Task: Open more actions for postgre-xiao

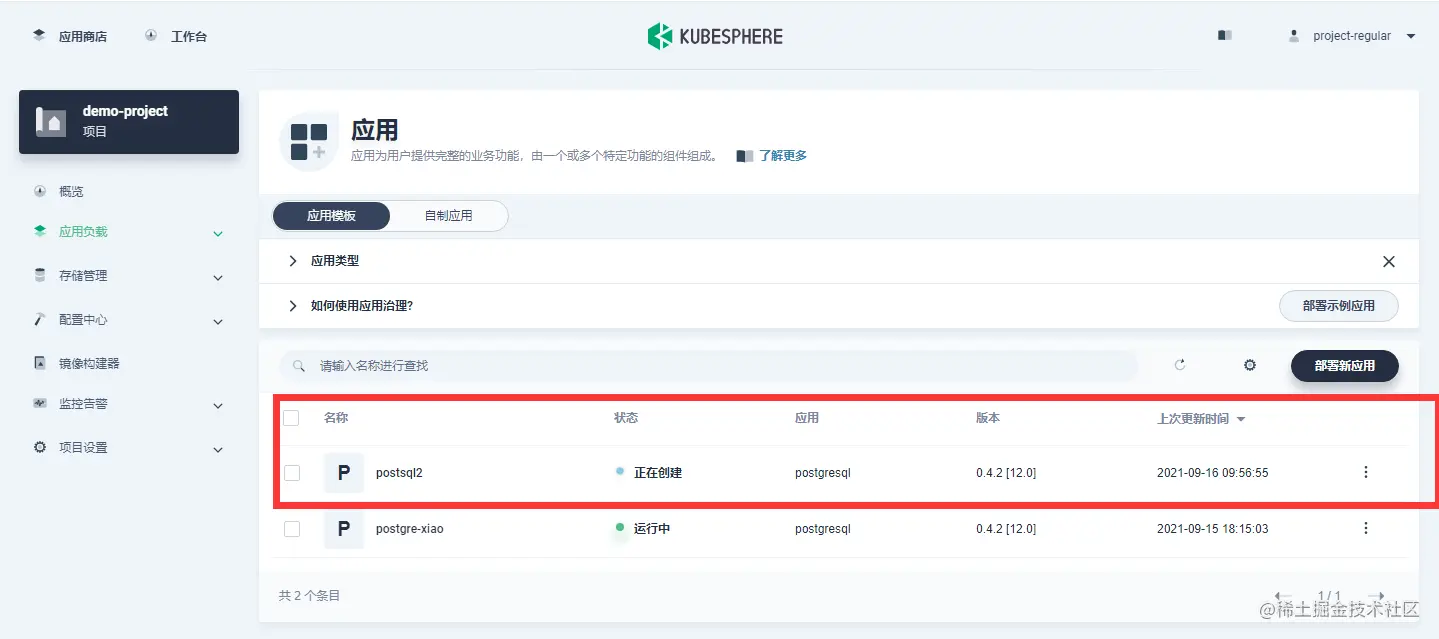Action: pos(1366,528)
